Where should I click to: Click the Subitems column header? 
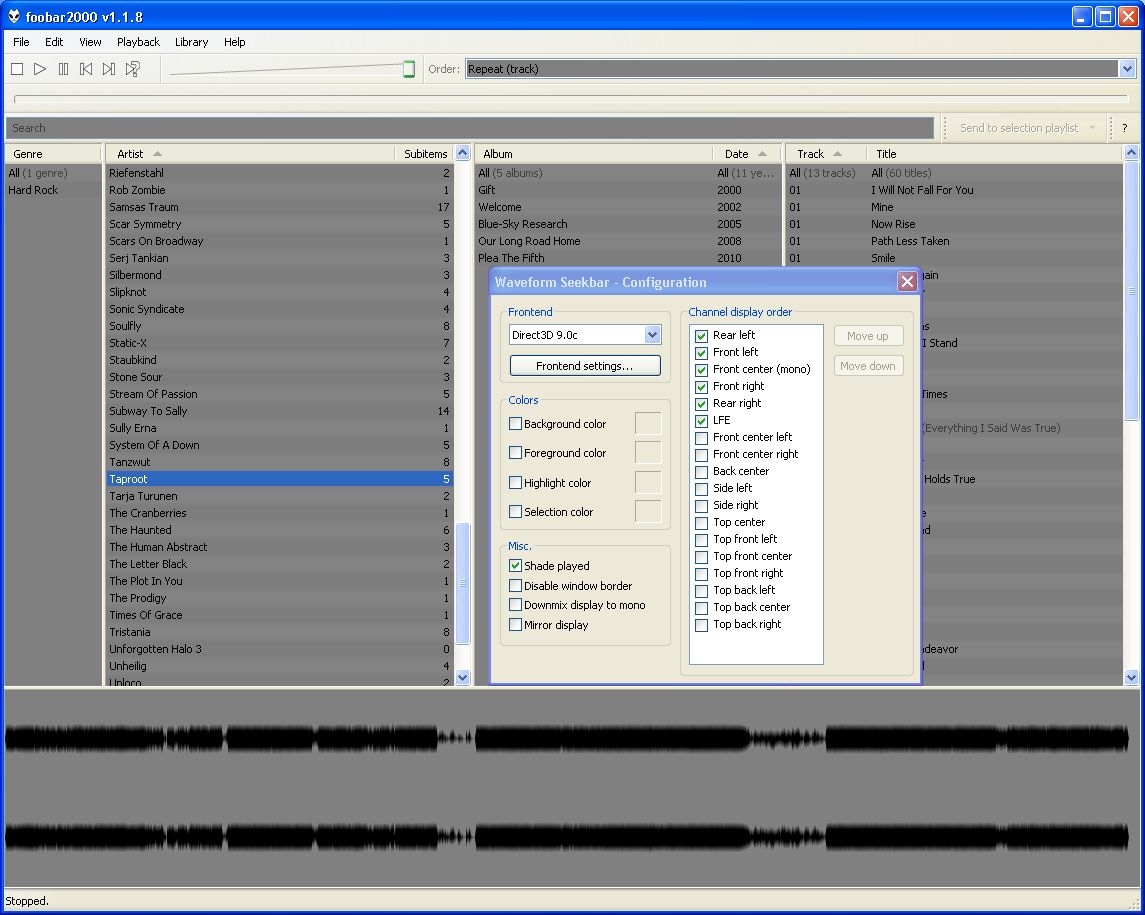coord(425,153)
